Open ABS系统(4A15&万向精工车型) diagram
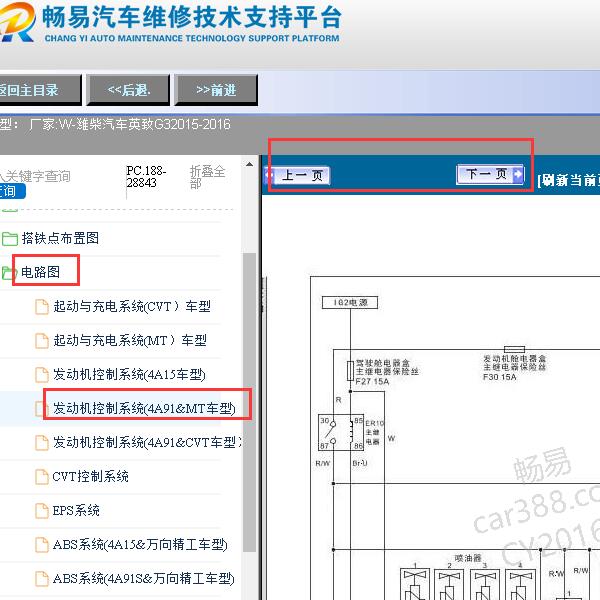Image resolution: width=600 pixels, height=600 pixels. (140, 545)
